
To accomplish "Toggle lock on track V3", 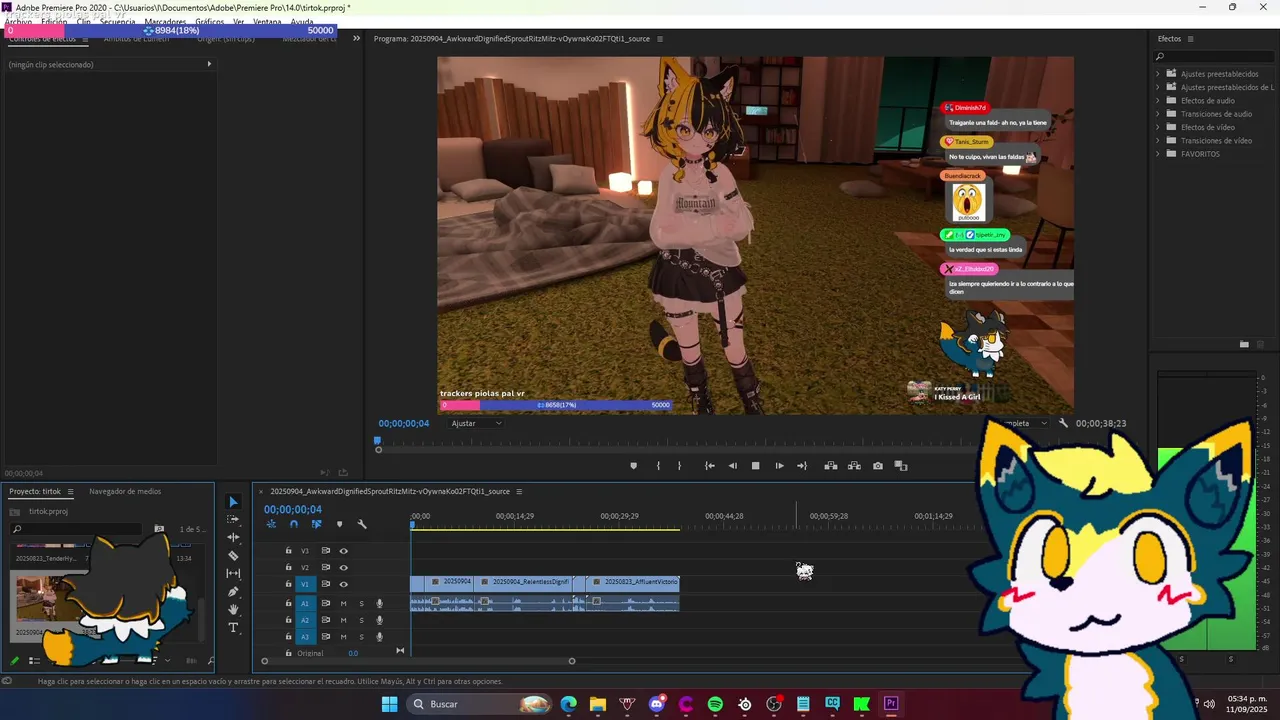I will (x=288, y=551).
